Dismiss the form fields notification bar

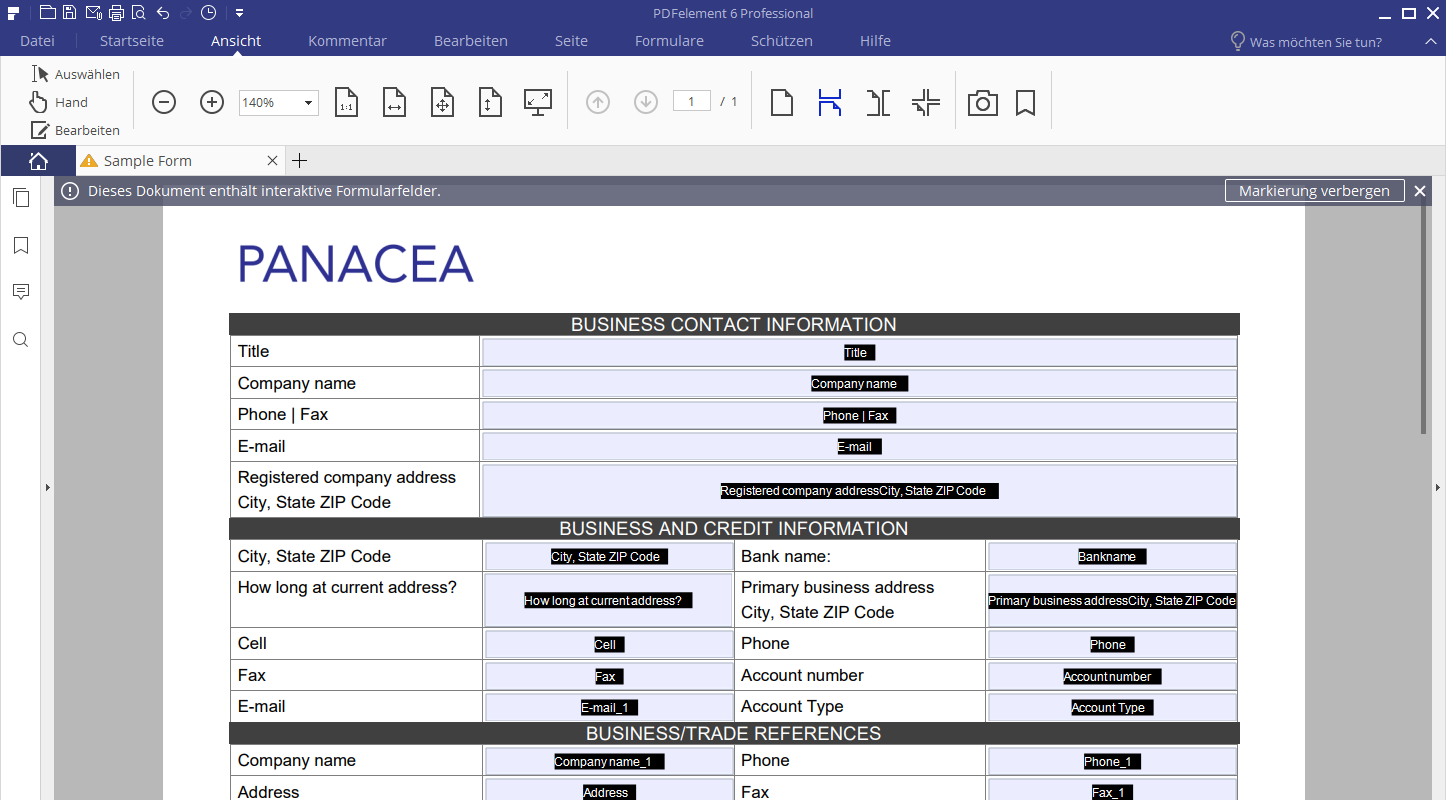coord(1420,191)
